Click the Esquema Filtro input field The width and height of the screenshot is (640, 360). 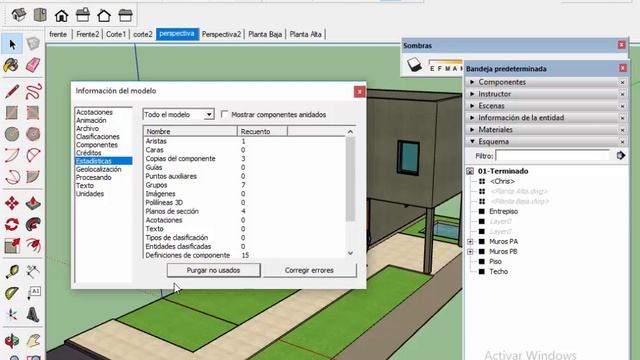[x=553, y=156]
